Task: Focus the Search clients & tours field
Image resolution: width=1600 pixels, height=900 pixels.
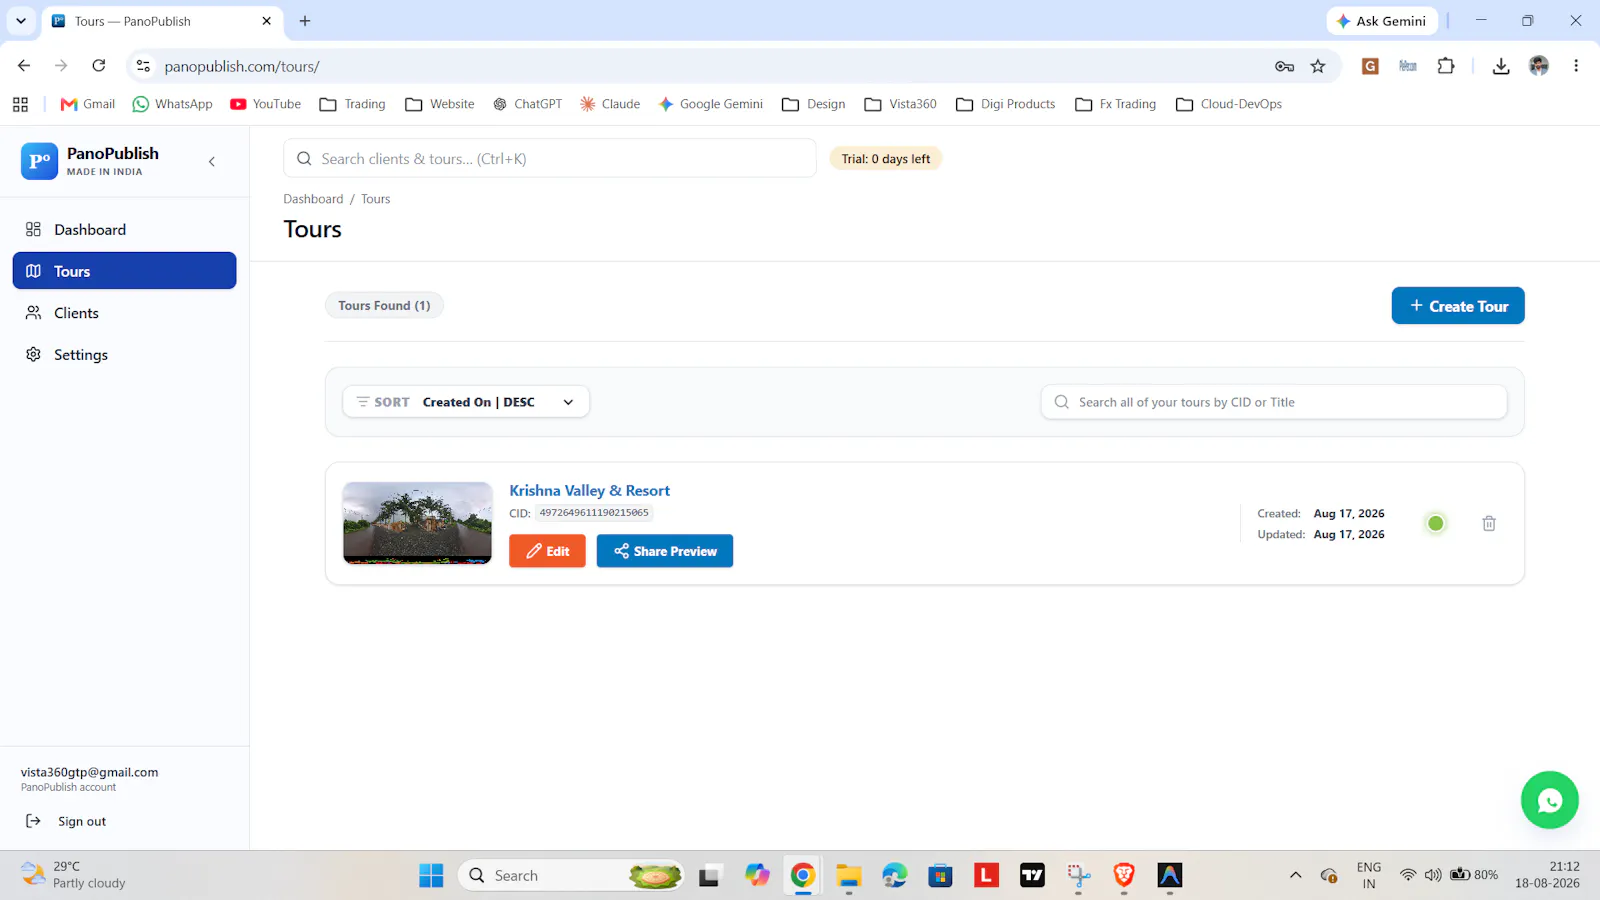Action: click(x=550, y=158)
